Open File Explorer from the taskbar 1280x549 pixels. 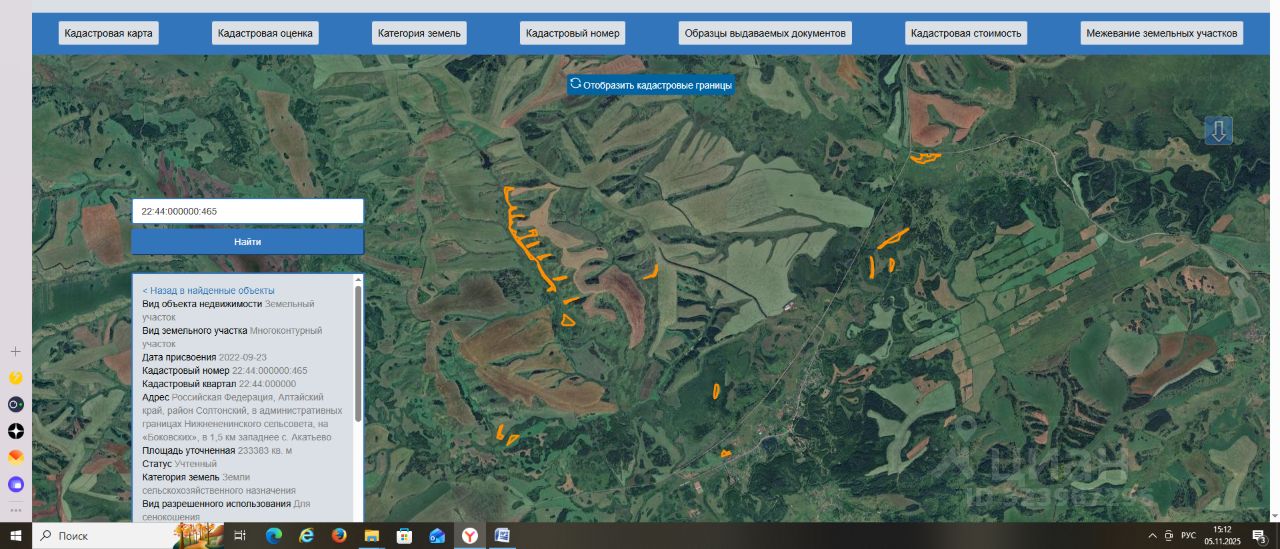click(371, 536)
